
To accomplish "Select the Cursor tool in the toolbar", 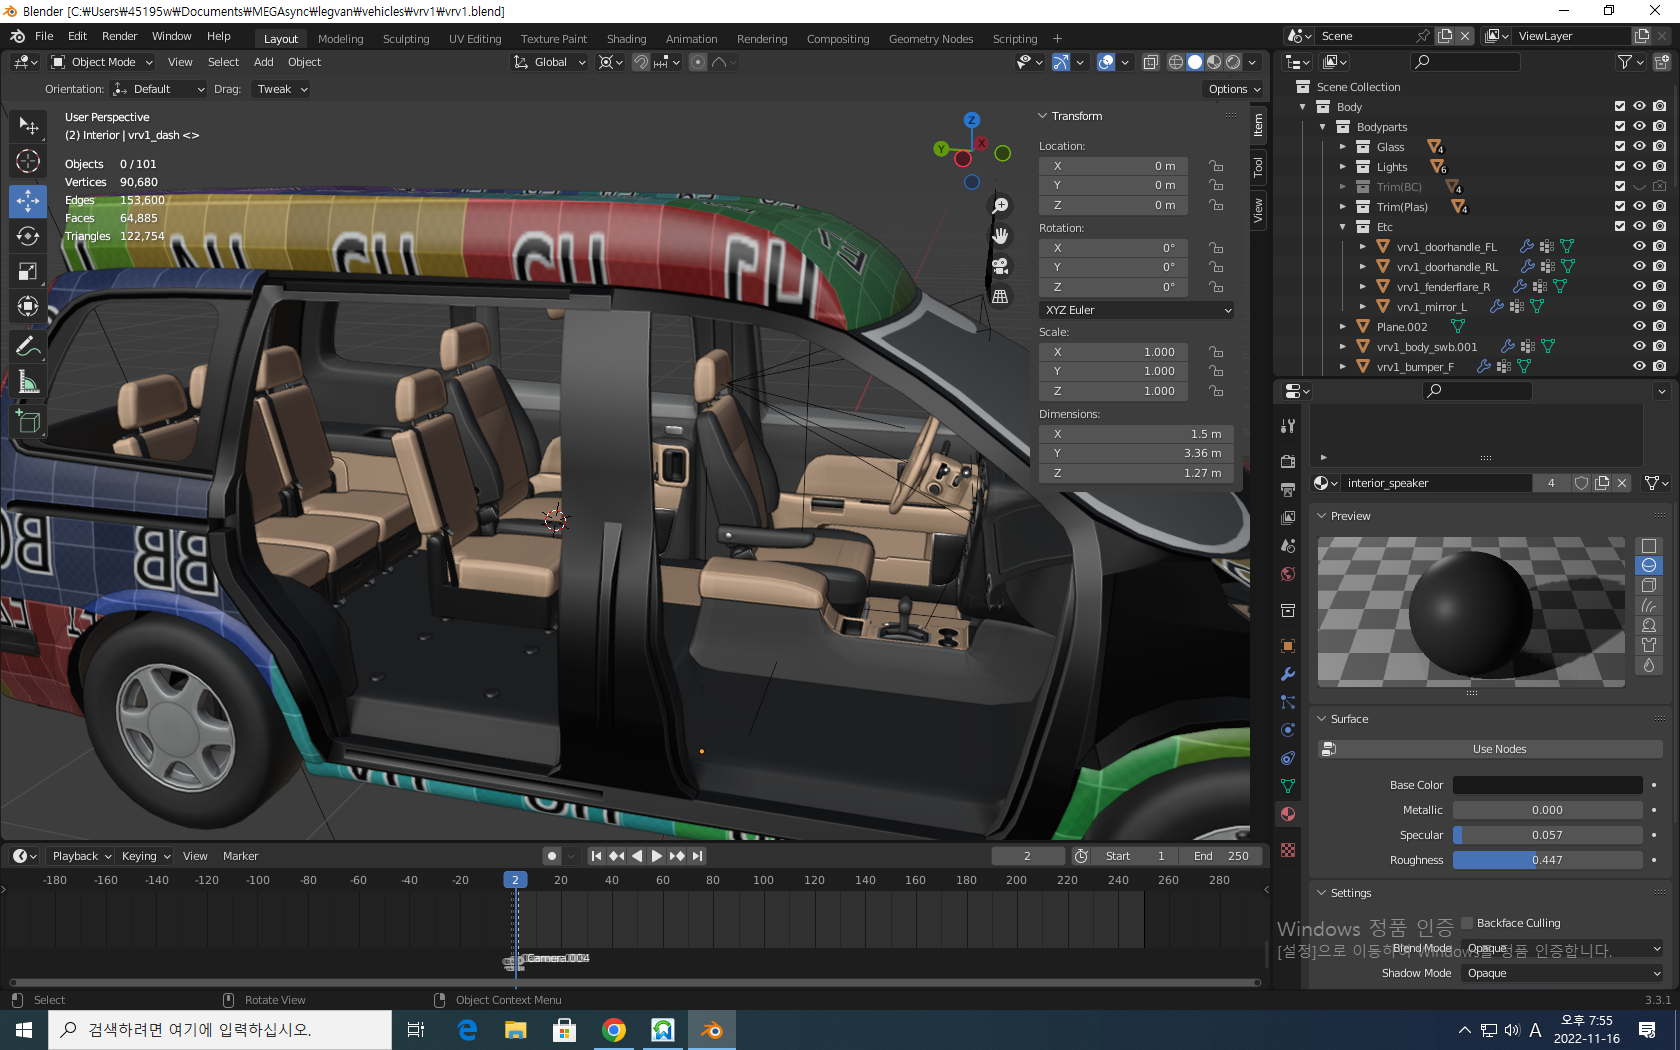I will click(x=28, y=161).
